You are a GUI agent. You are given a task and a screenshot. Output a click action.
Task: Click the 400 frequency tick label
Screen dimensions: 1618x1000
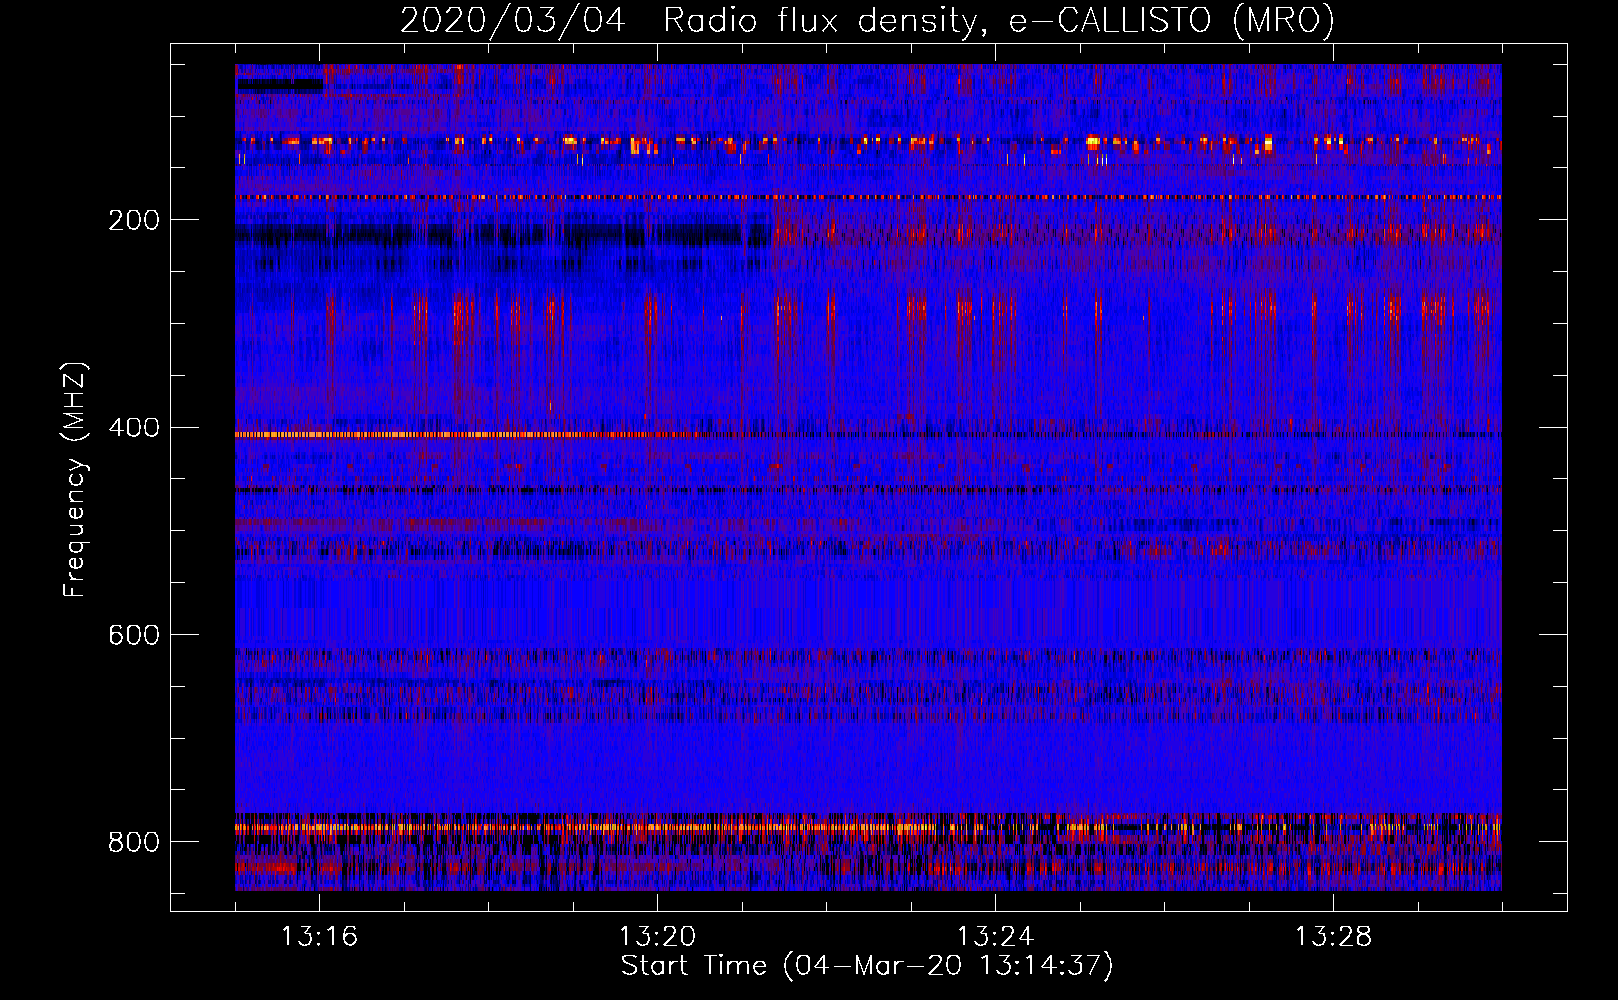pyautogui.click(x=134, y=428)
